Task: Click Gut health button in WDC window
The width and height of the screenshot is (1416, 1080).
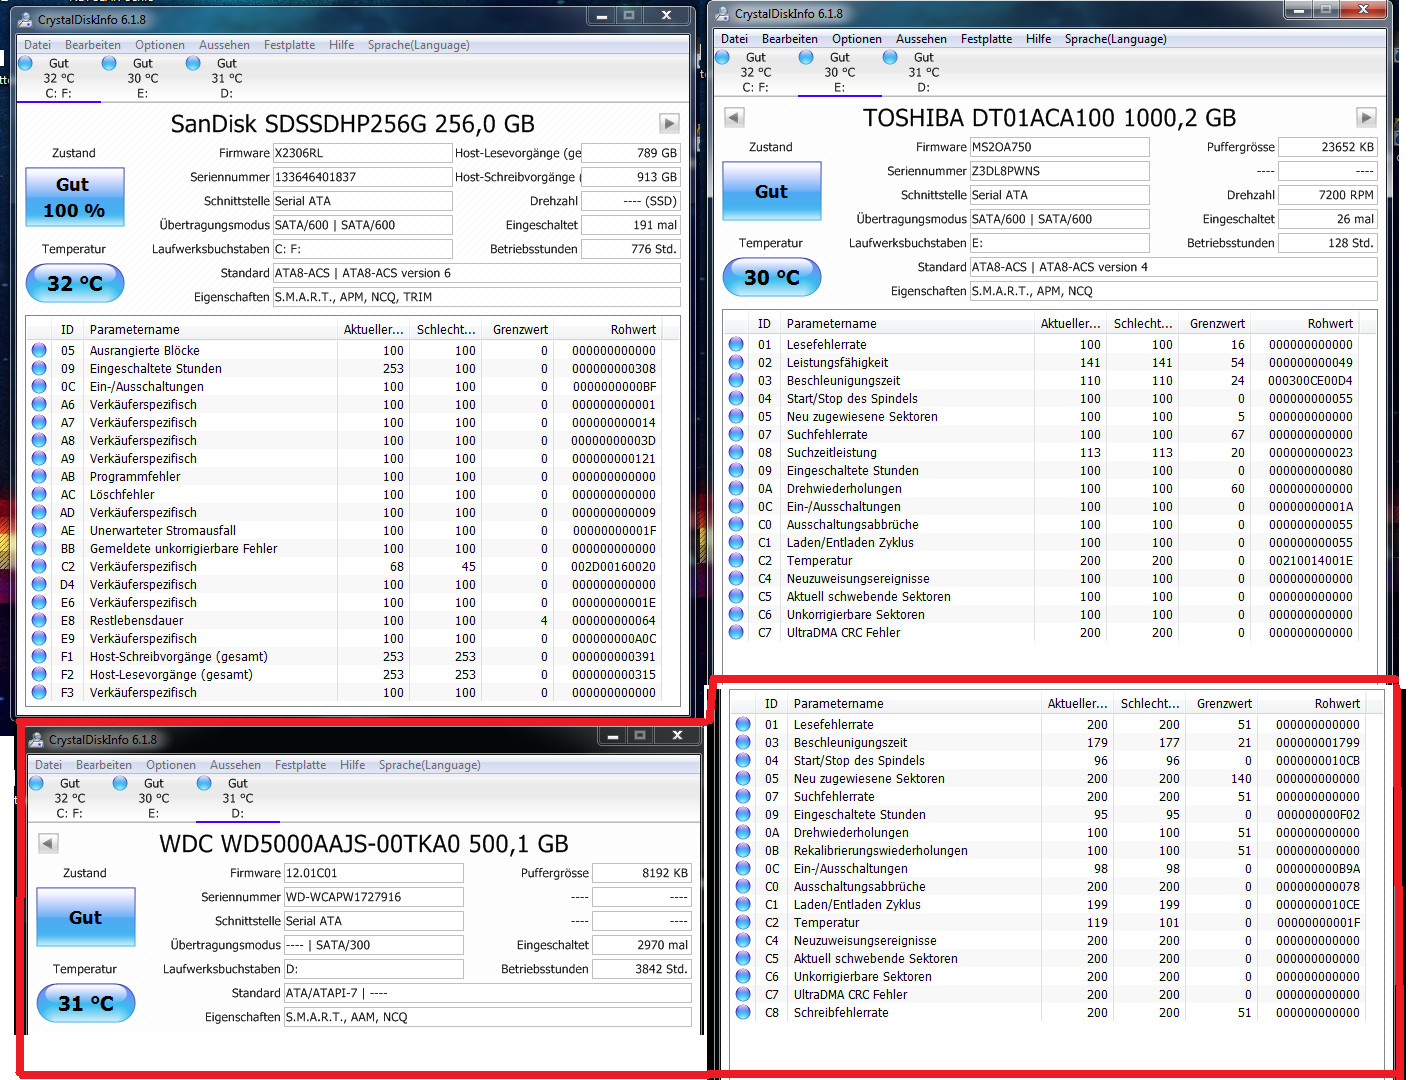Action: click(86, 917)
